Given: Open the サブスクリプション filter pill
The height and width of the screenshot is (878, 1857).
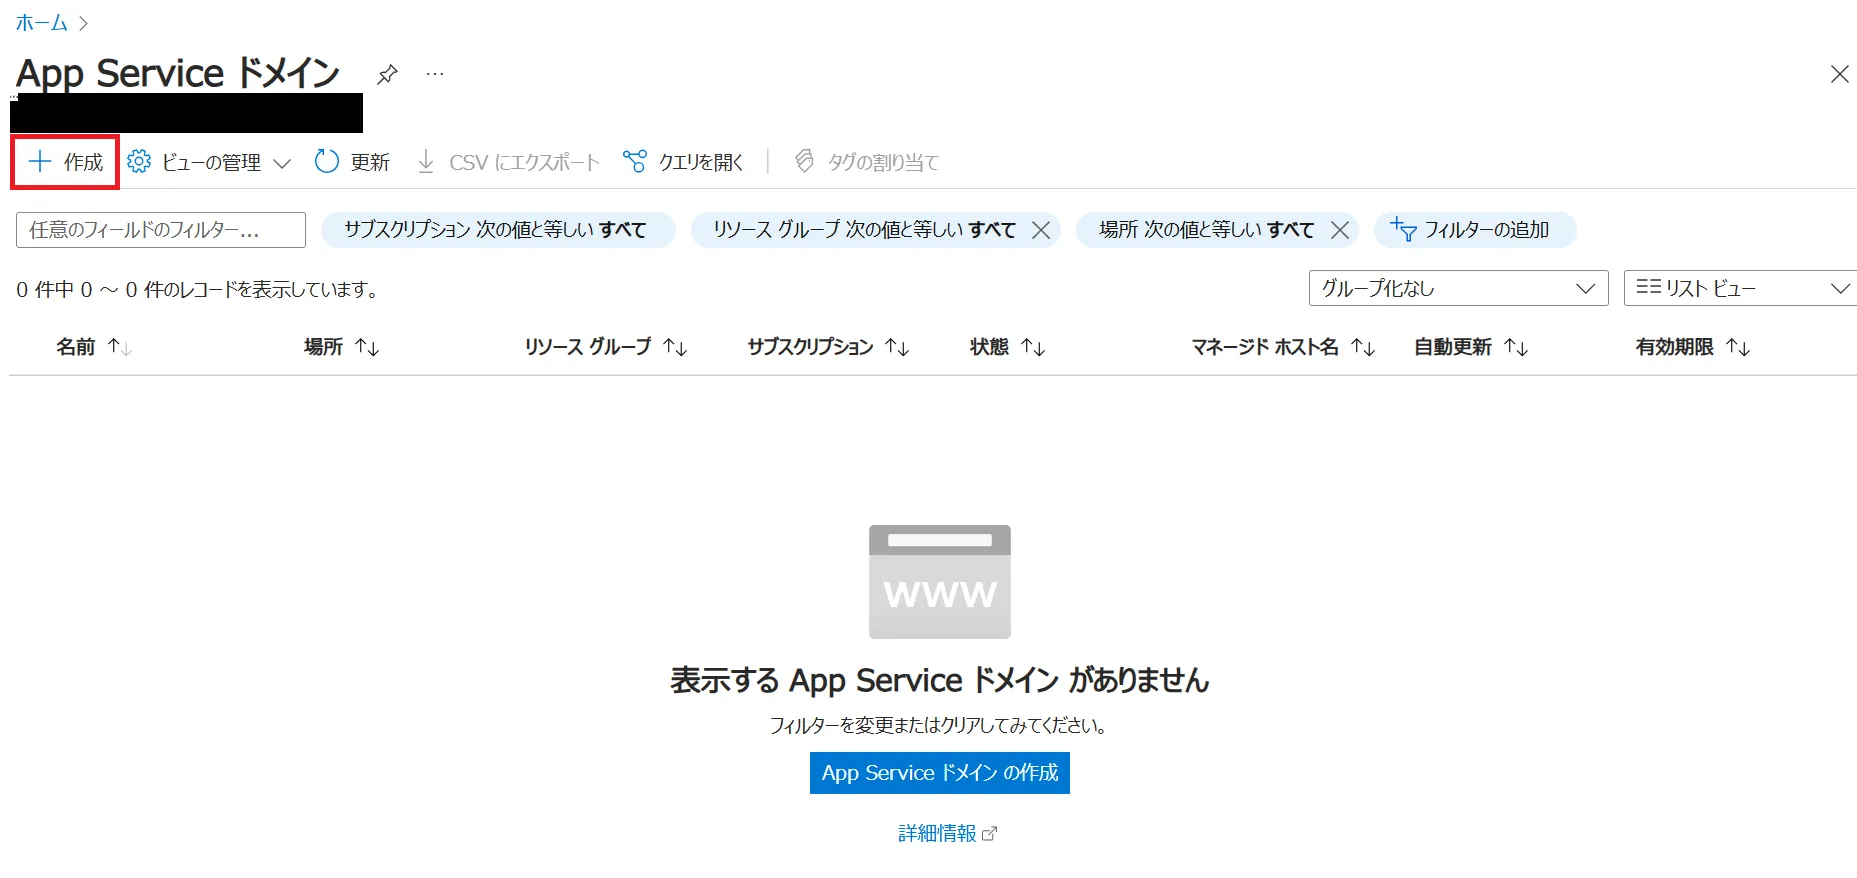Looking at the screenshot, I should tap(498, 230).
